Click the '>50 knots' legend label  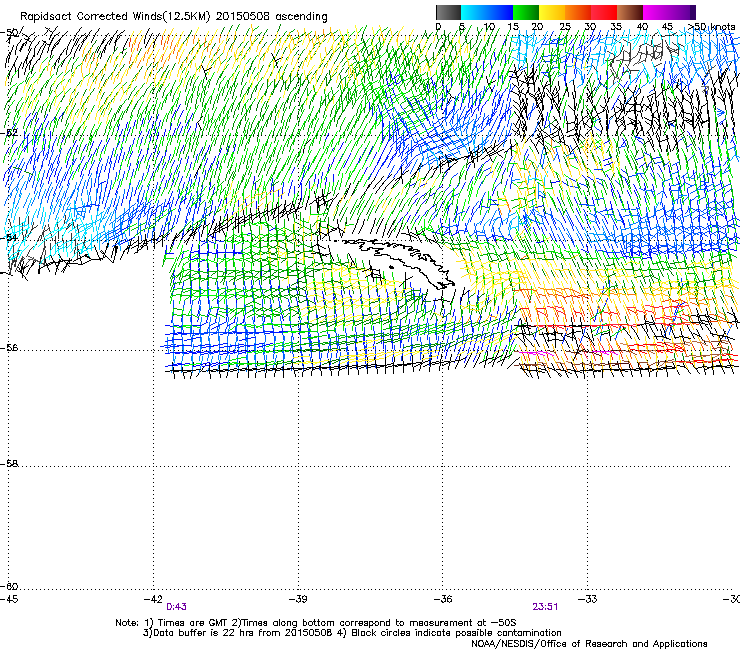pos(711,26)
